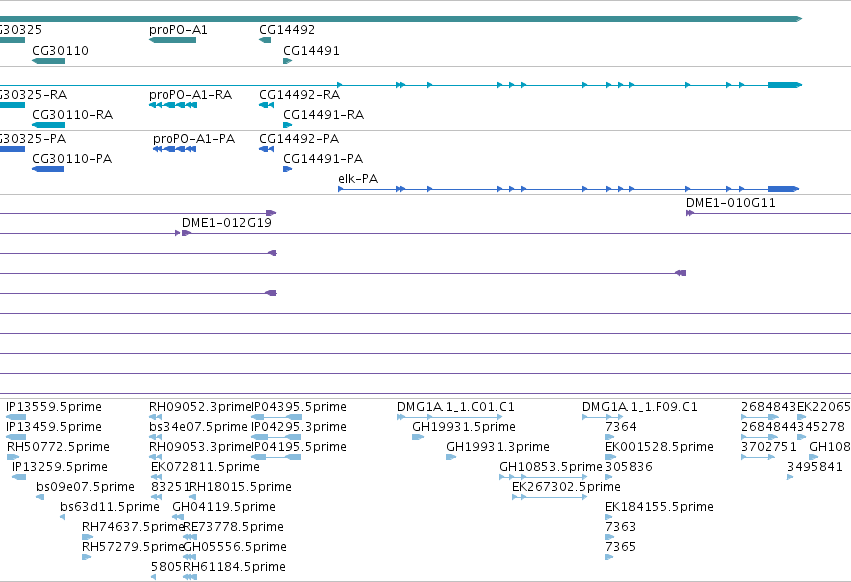Select the 3702751 EST feature

pos(758,457)
